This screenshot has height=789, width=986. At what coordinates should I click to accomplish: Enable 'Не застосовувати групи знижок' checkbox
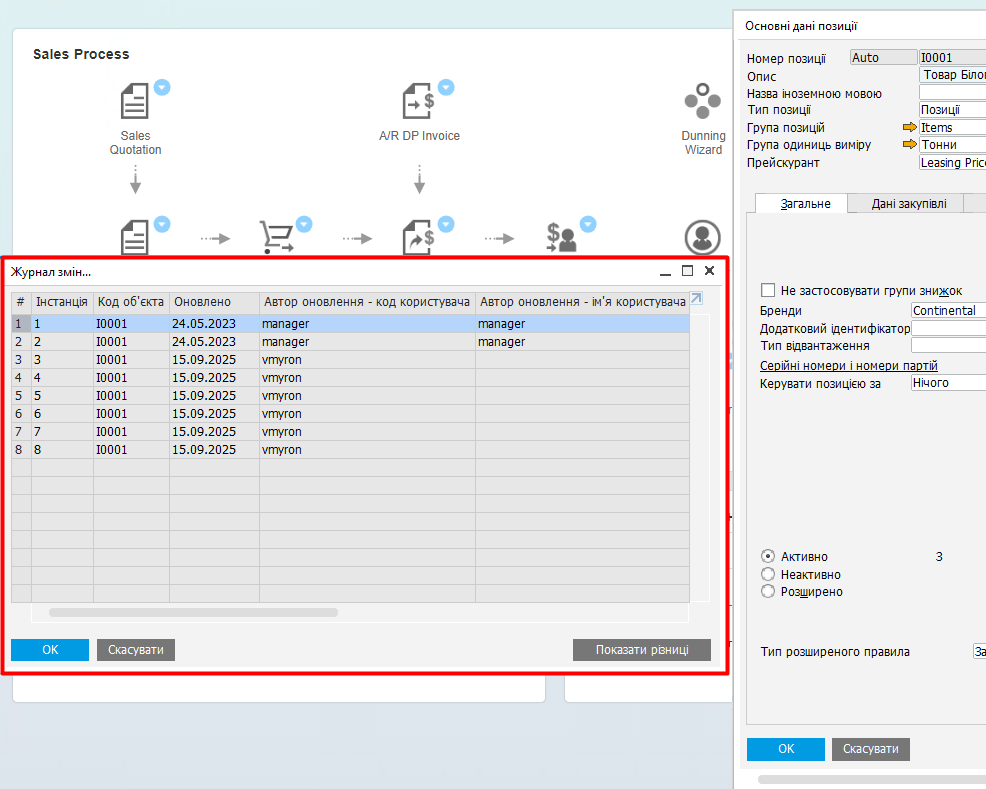[x=768, y=290]
